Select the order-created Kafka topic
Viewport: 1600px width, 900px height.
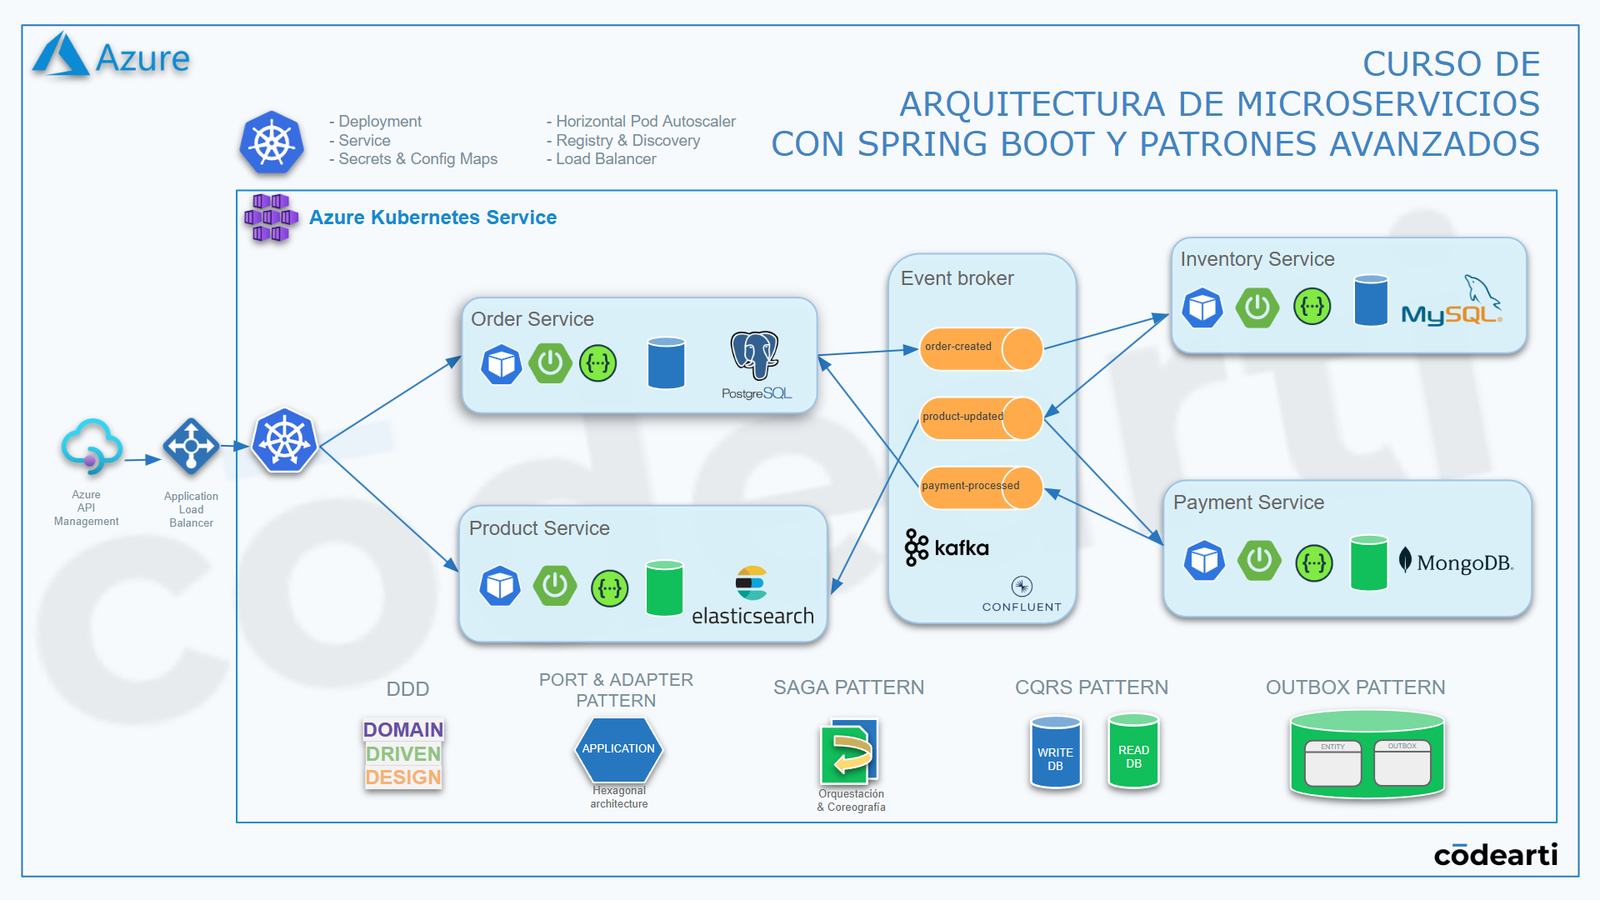pyautogui.click(x=981, y=348)
